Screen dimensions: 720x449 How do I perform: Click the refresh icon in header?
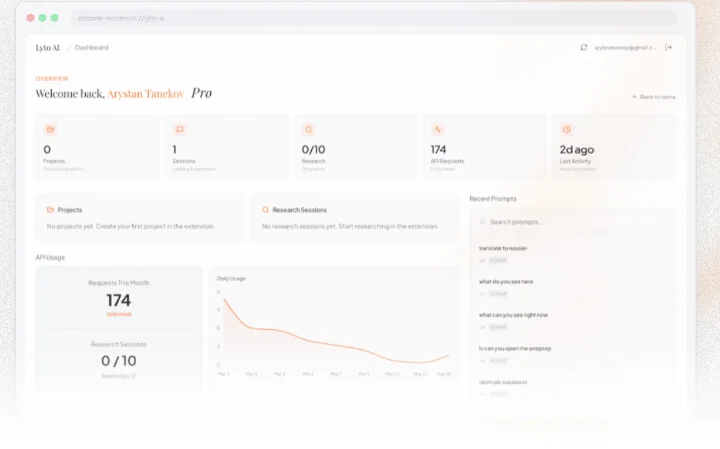click(584, 47)
